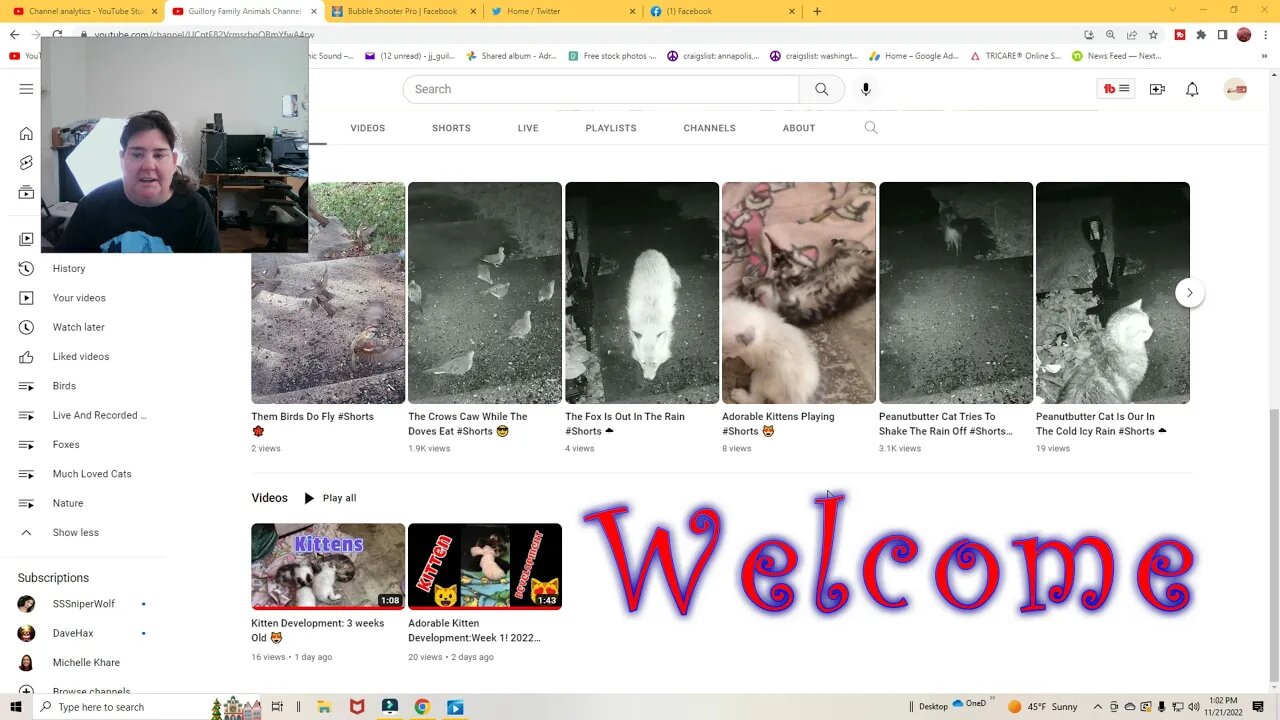The height and width of the screenshot is (720, 1280).
Task: Open Michelle Khare subscription
Action: [x=86, y=662]
